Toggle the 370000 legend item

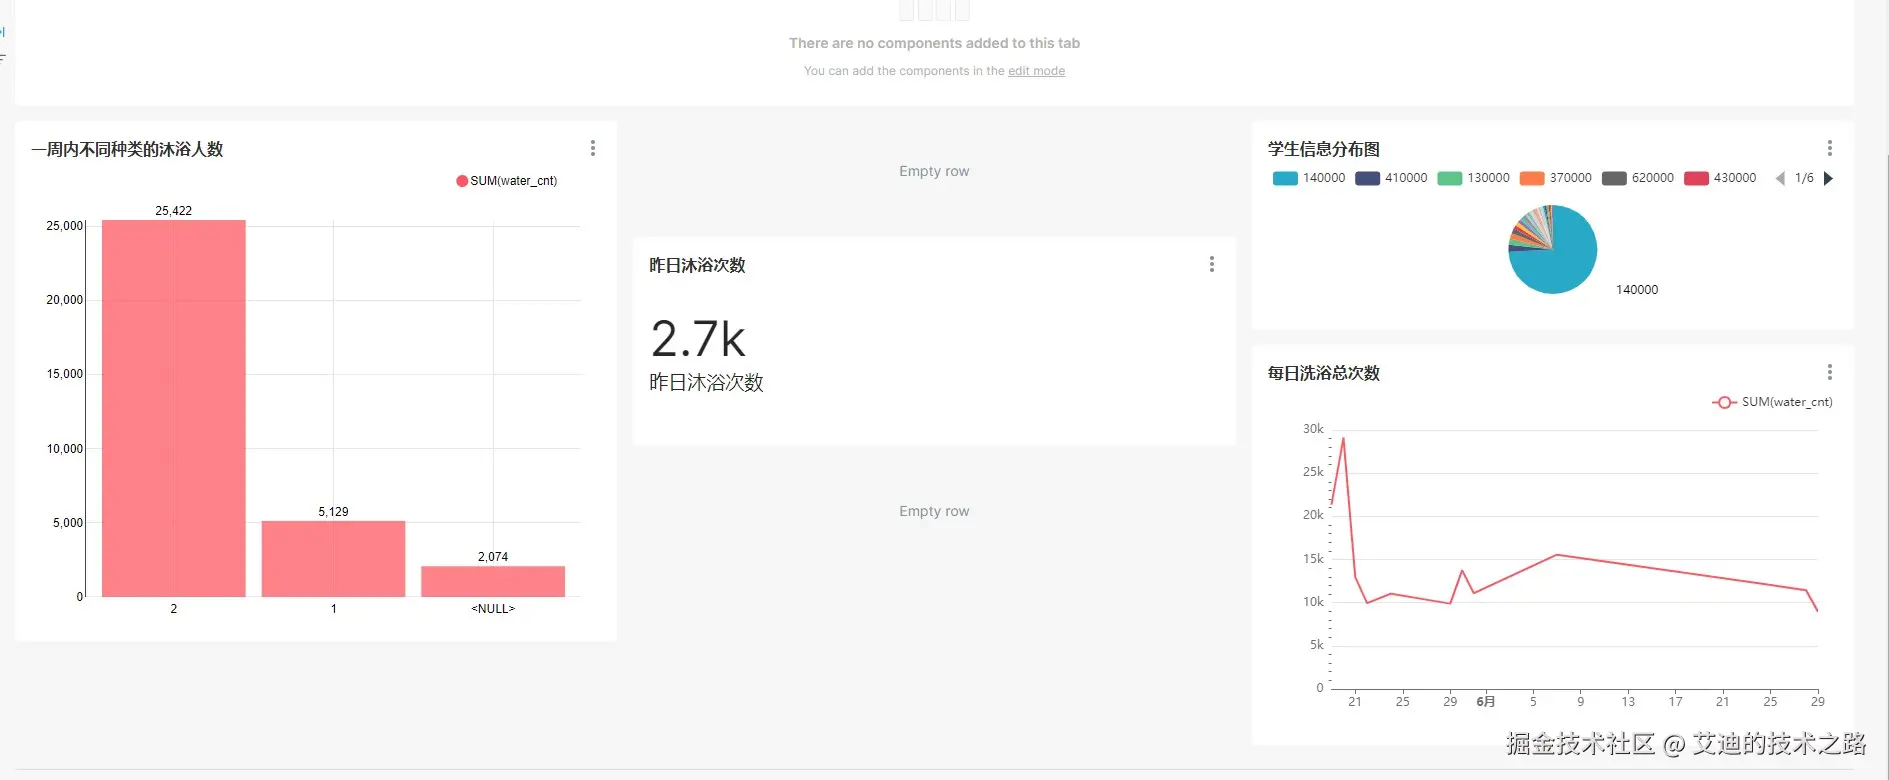click(x=1555, y=178)
